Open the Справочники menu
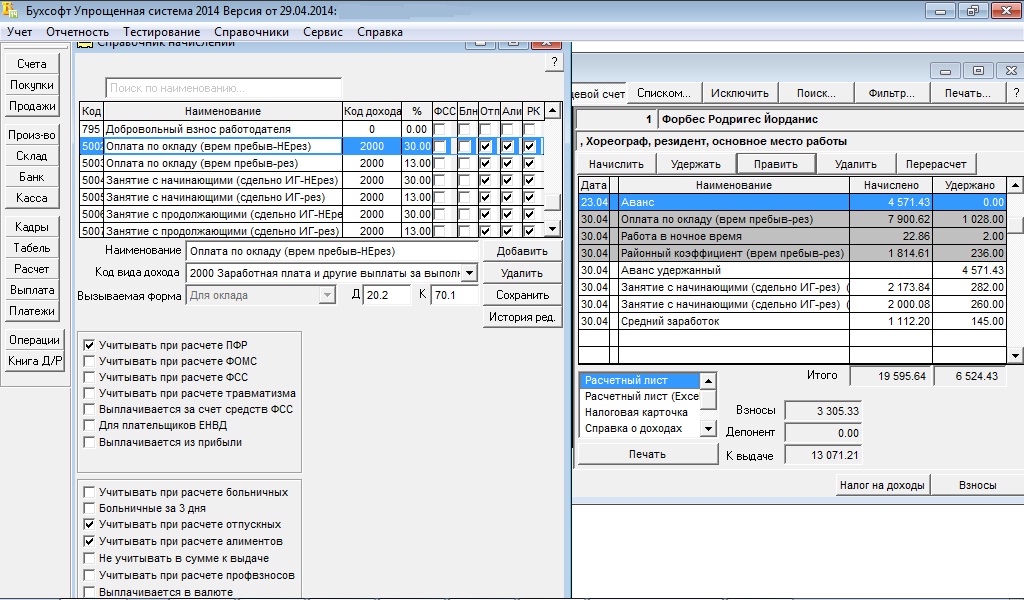 click(x=251, y=32)
